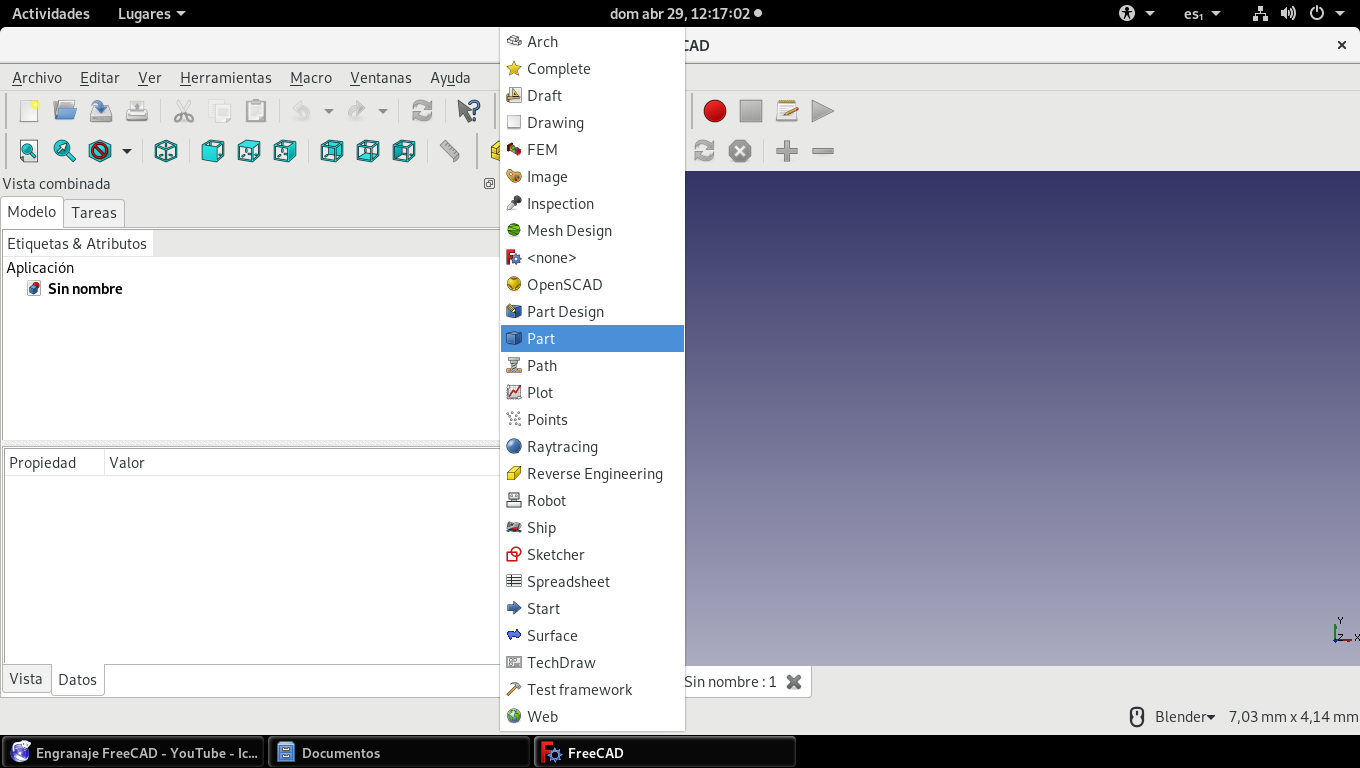Viewport: 1360px width, 768px height.
Task: Switch to the front view cube
Action: tap(213, 151)
